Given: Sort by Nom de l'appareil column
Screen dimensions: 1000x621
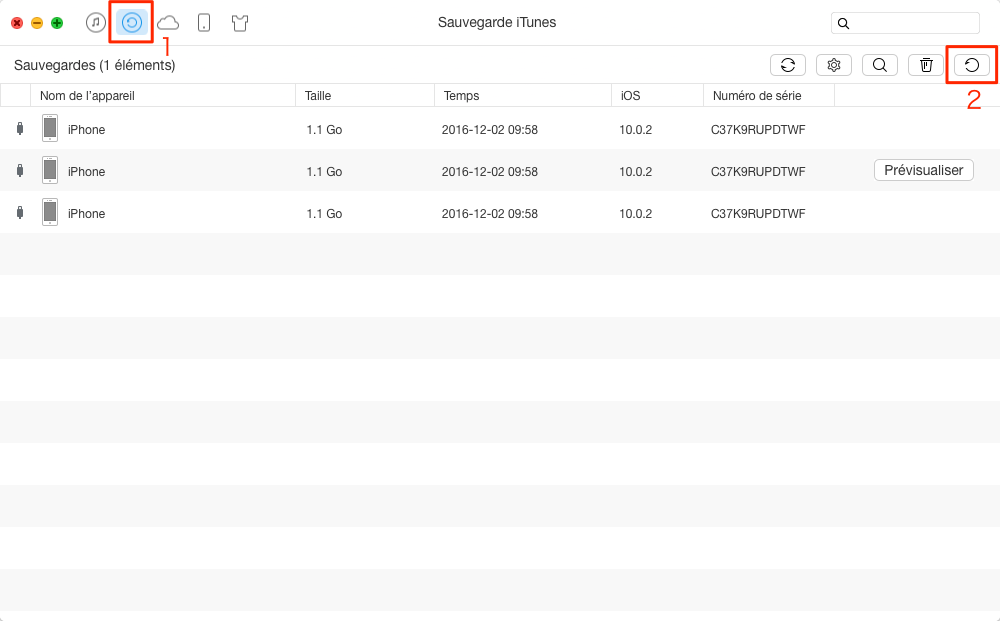Looking at the screenshot, I should [163, 96].
